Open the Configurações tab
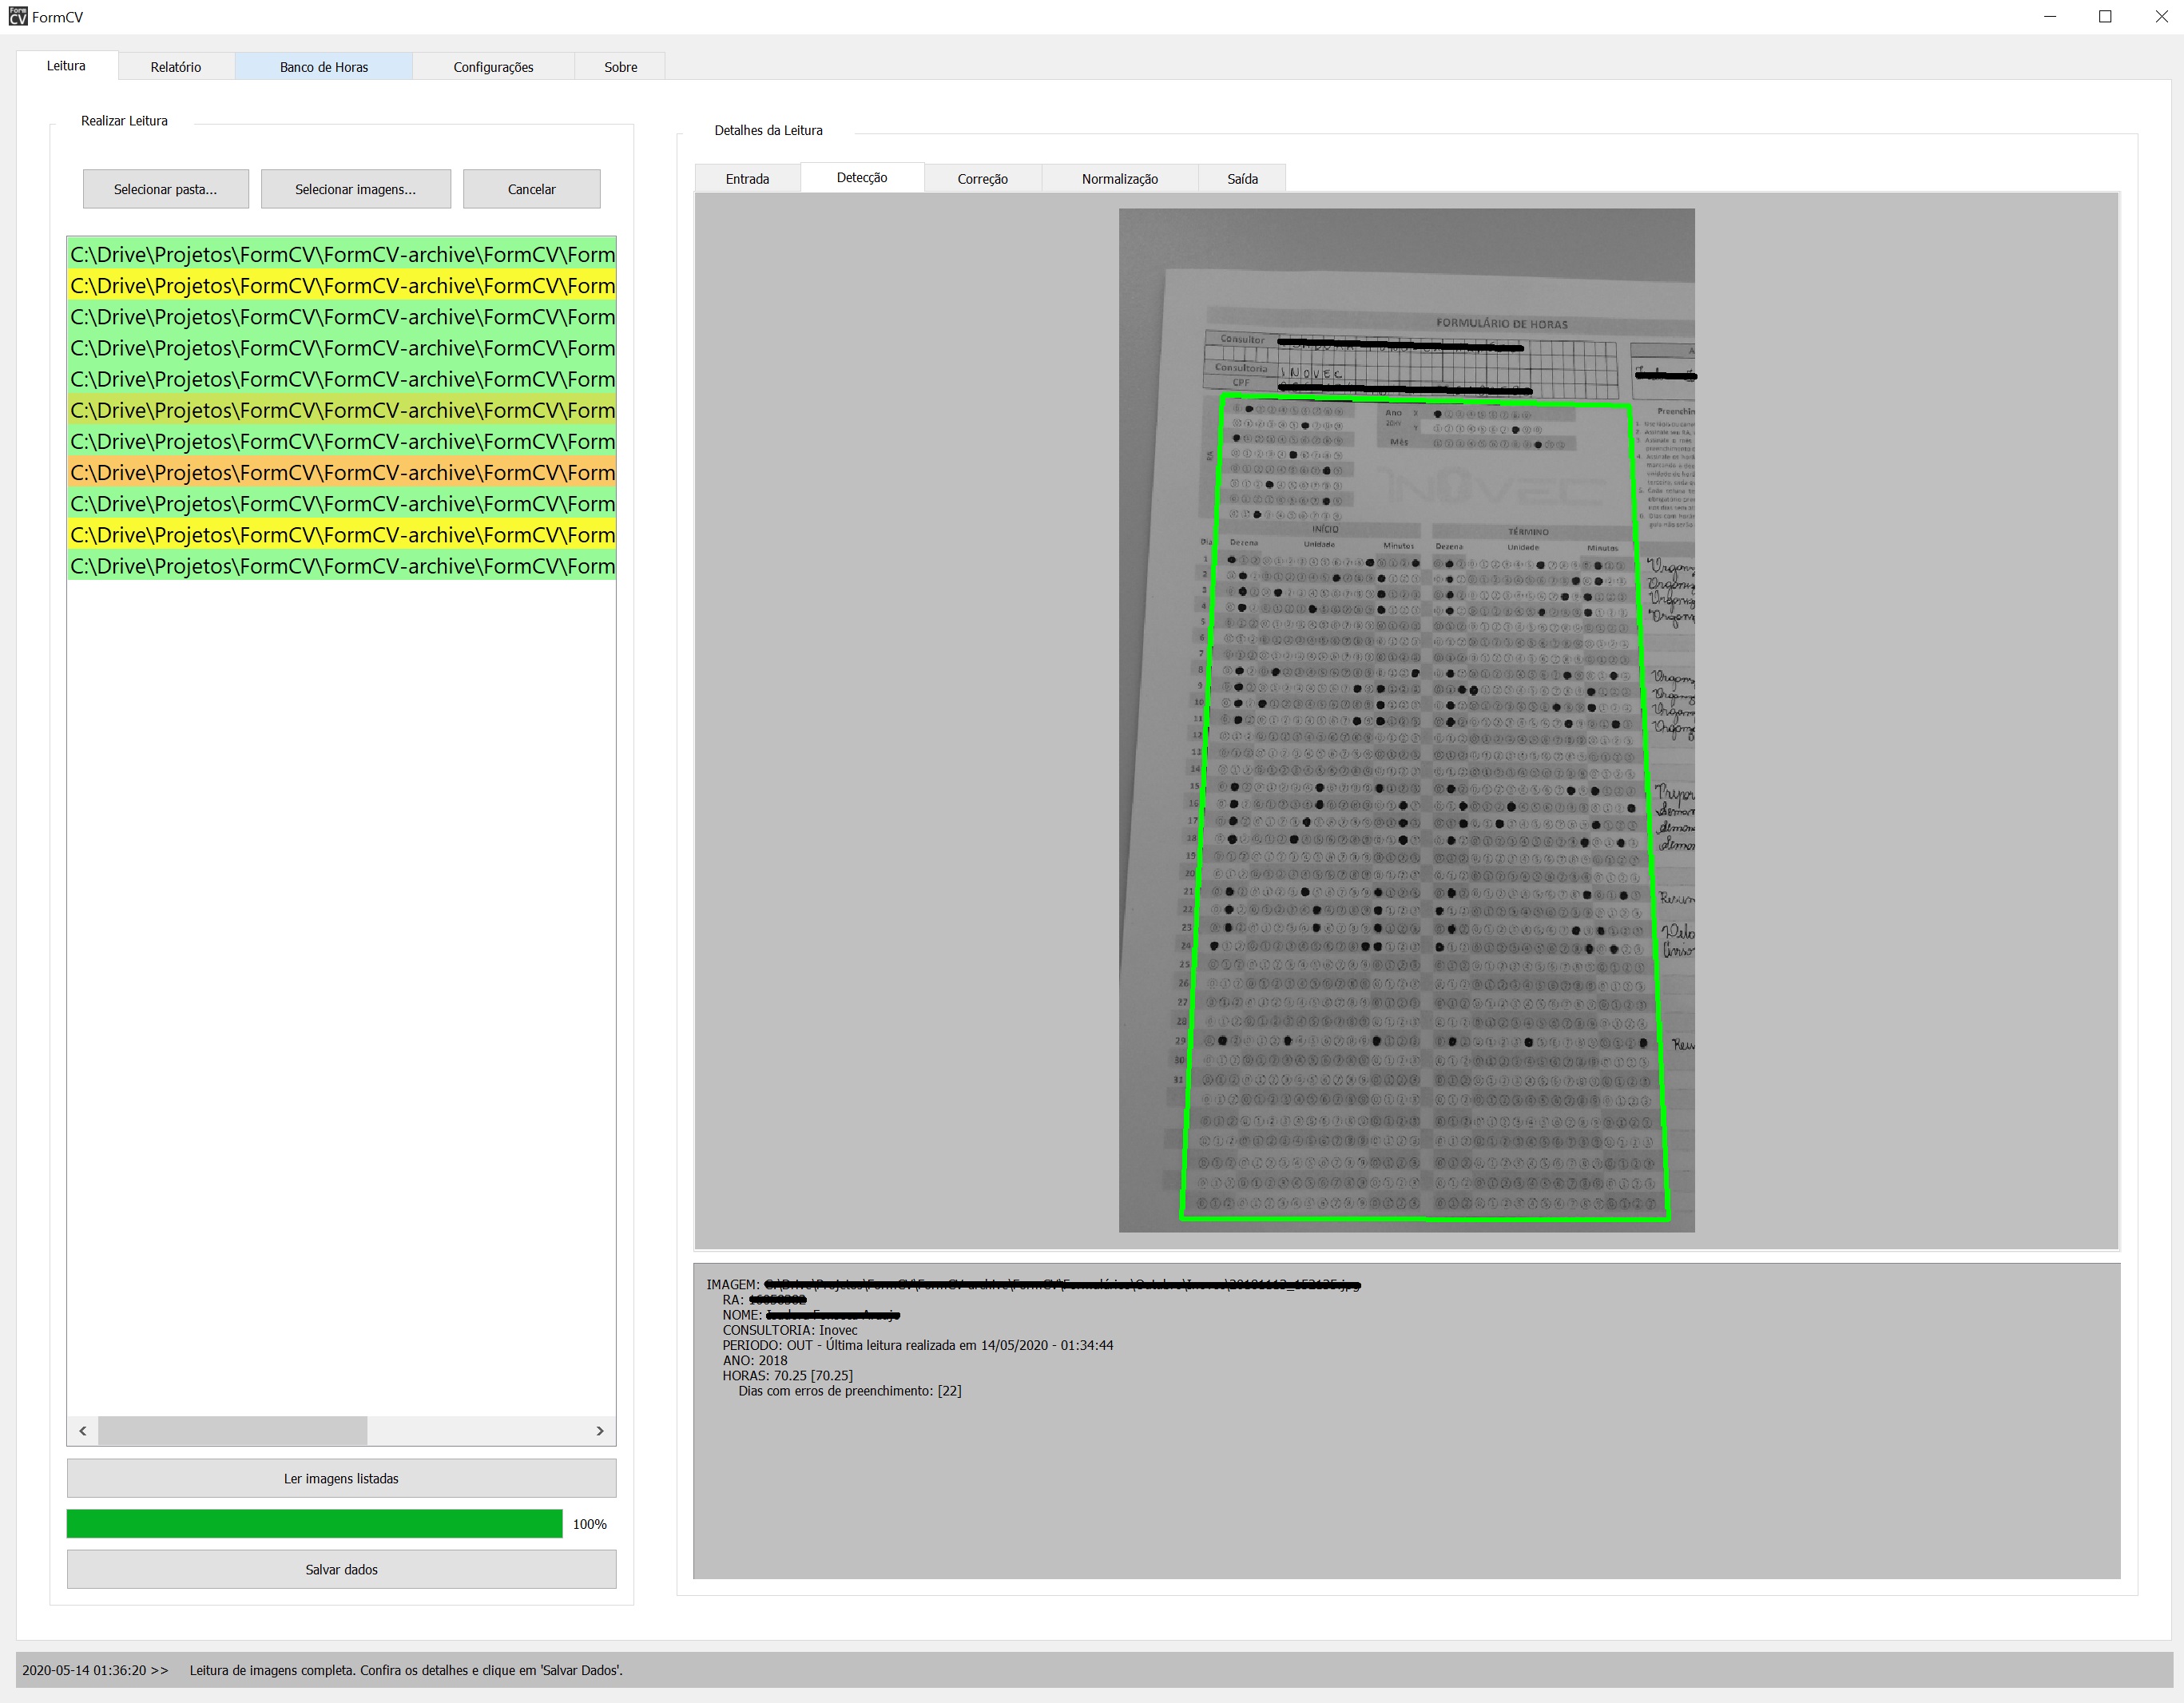Screen dimensions: 2184x1703 (493, 67)
